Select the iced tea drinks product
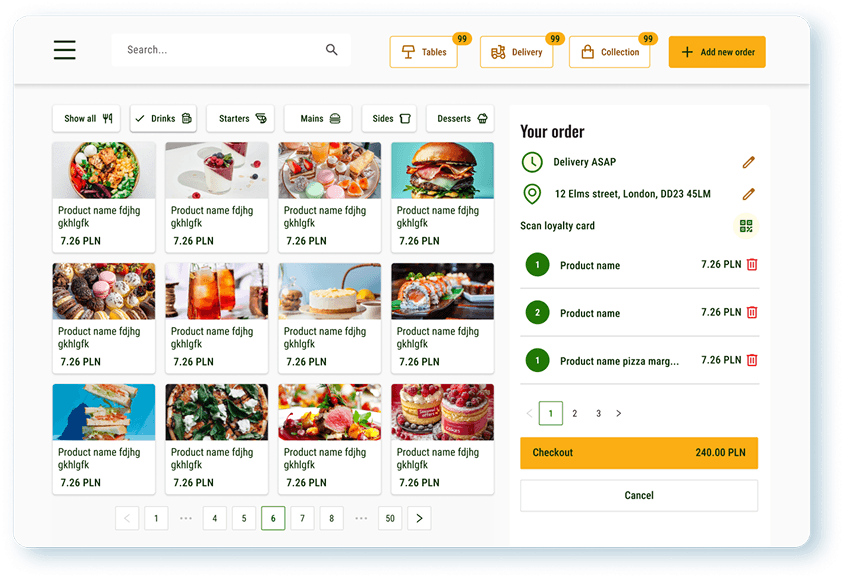 (x=217, y=318)
